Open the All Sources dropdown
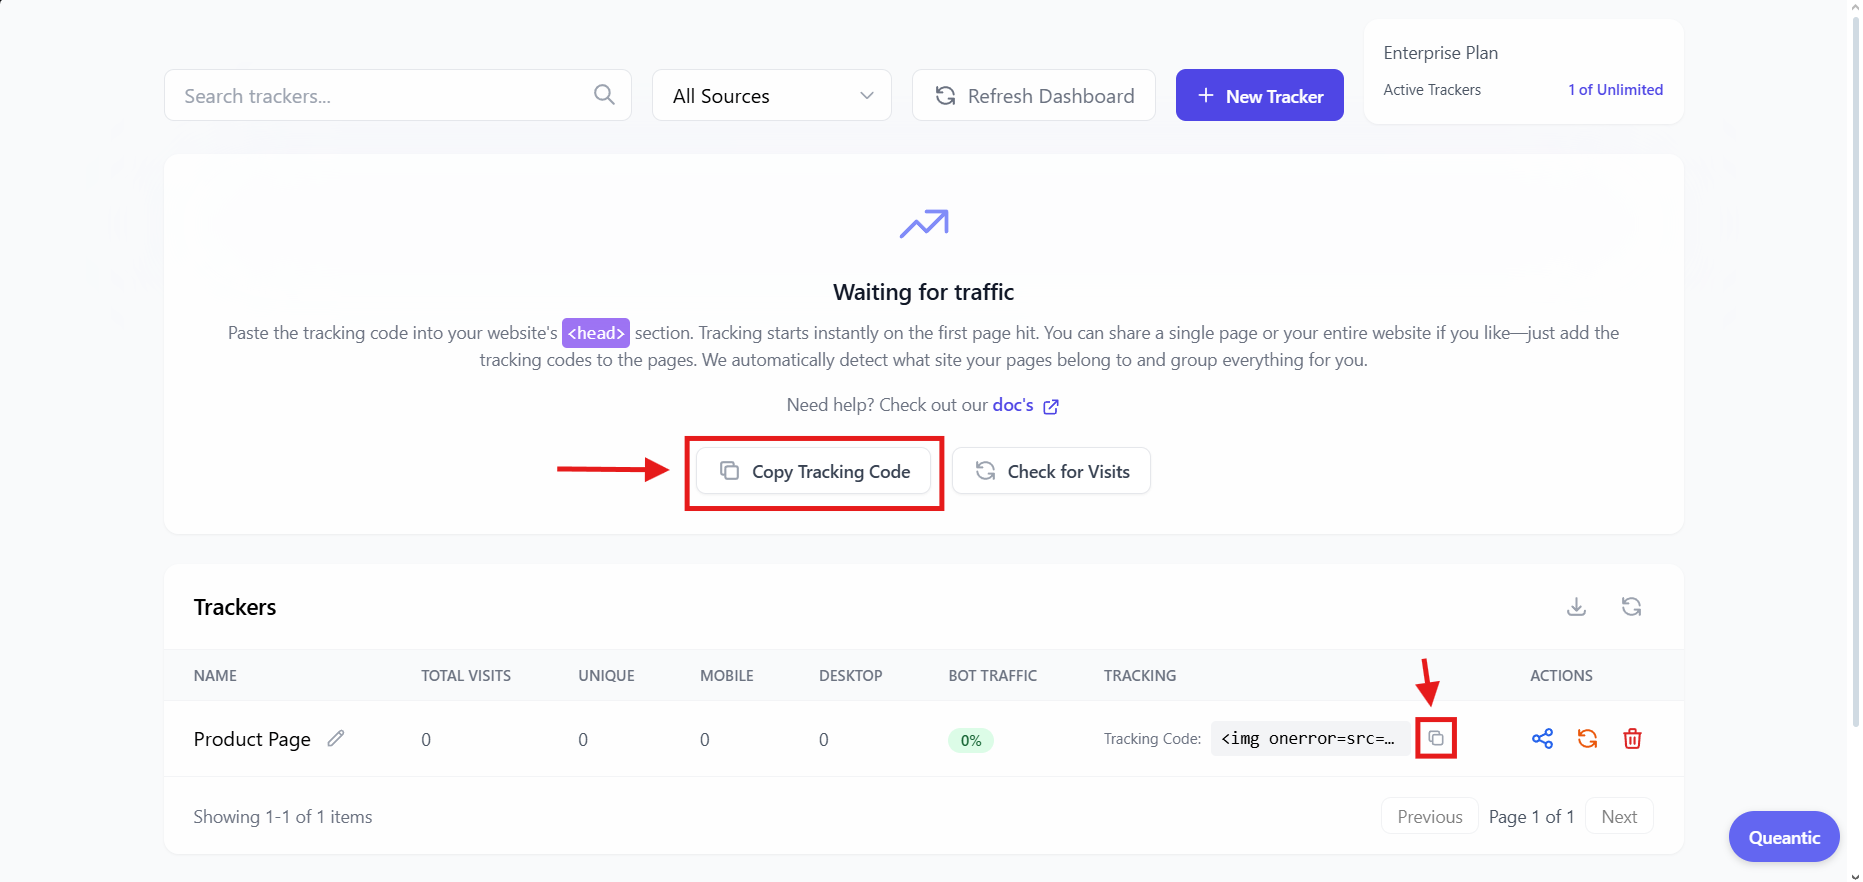The image size is (1863, 882). coord(771,95)
